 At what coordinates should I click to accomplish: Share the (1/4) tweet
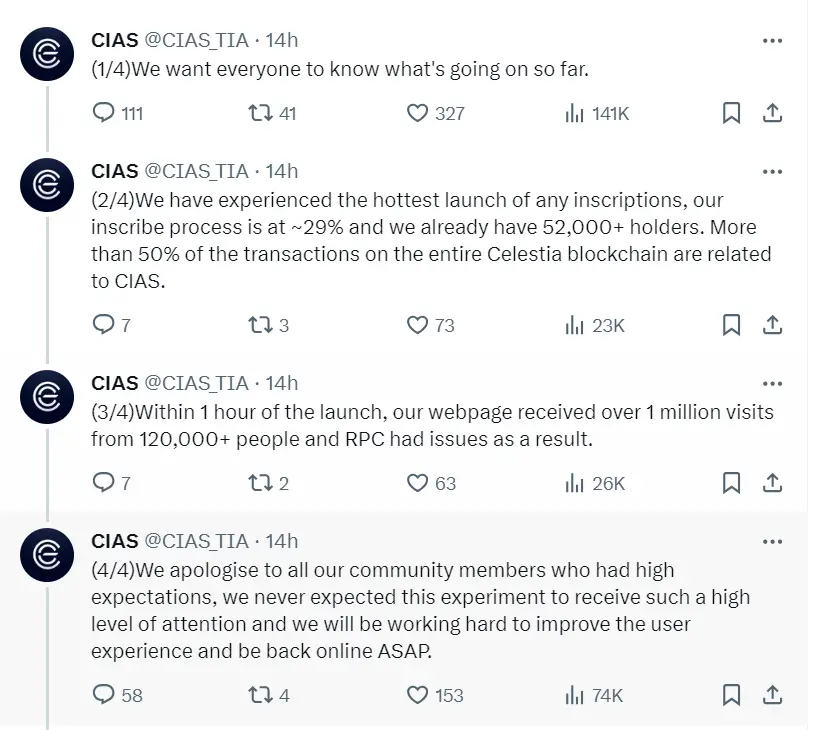click(771, 113)
